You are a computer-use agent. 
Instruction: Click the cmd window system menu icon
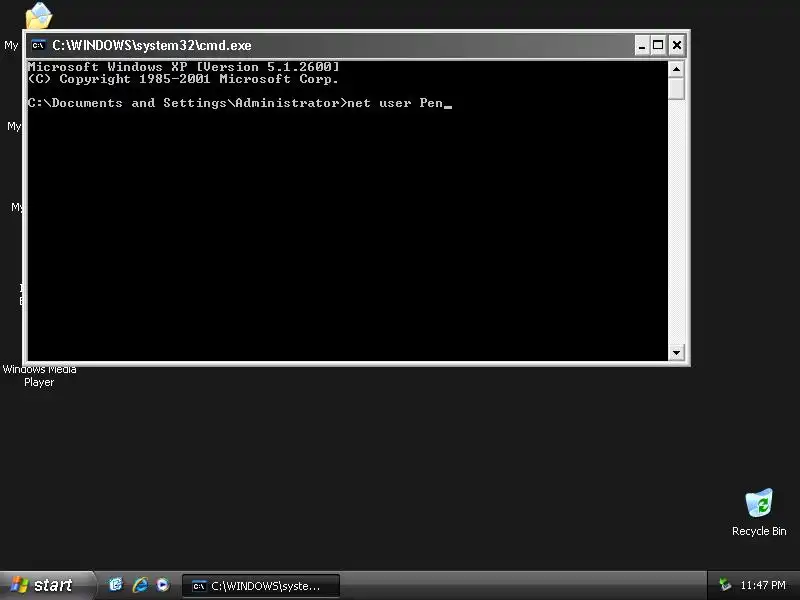(x=38, y=45)
